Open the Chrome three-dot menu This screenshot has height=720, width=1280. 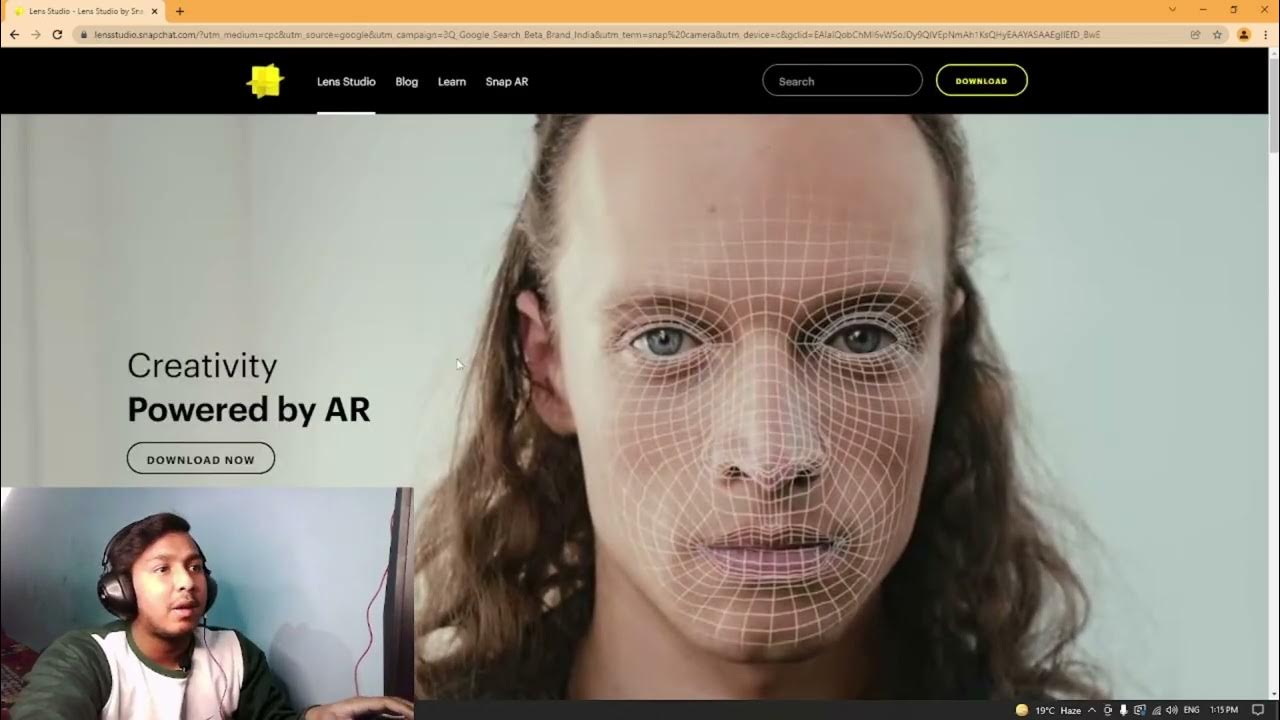[x=1266, y=34]
